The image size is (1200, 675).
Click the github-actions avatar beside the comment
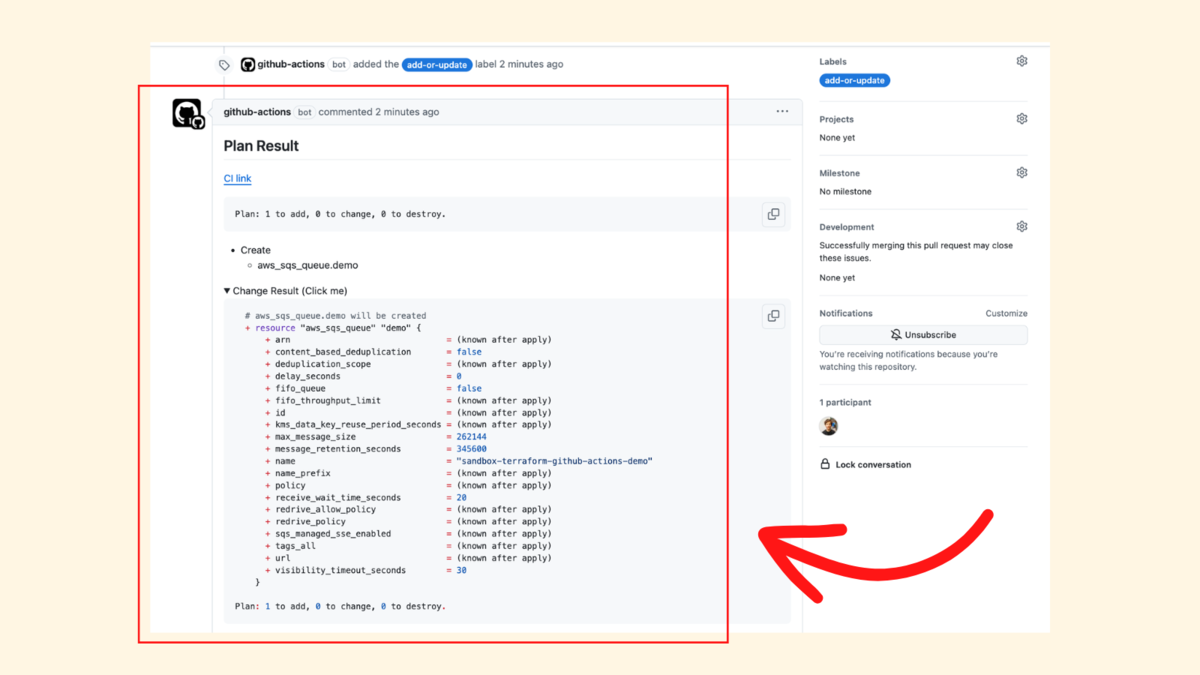click(x=188, y=114)
